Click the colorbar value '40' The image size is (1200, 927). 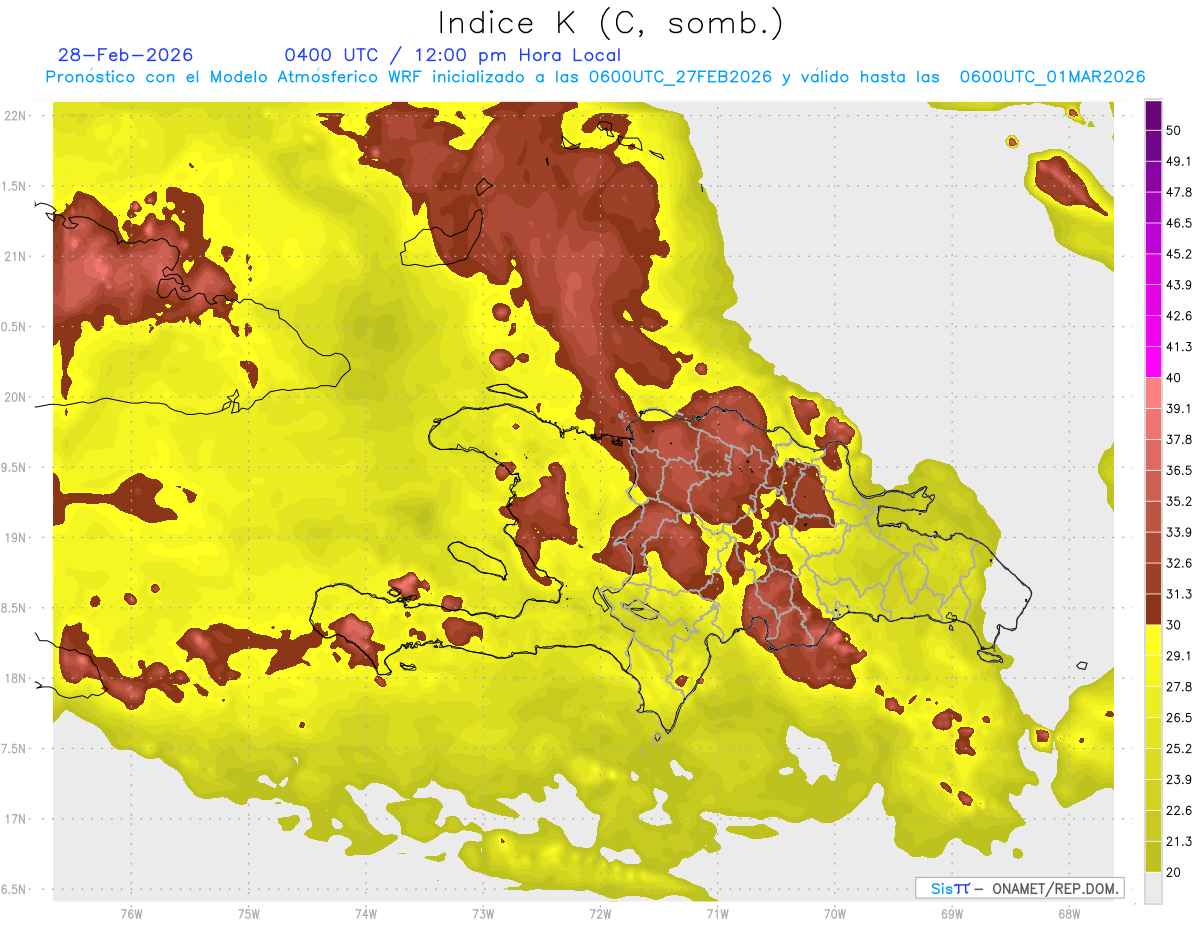click(1174, 378)
